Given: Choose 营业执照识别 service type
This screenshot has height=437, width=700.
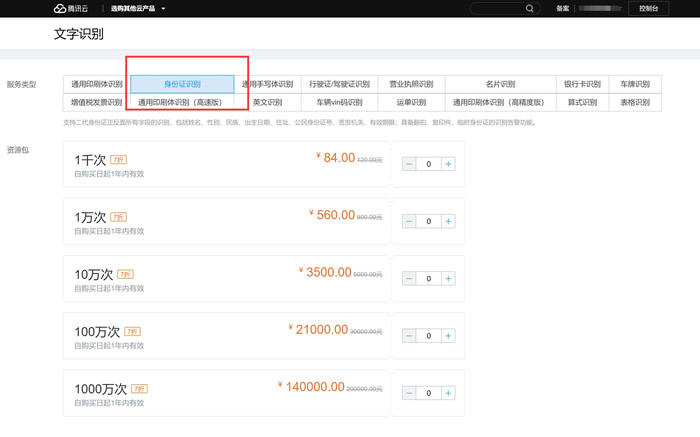Looking at the screenshot, I should tap(411, 84).
